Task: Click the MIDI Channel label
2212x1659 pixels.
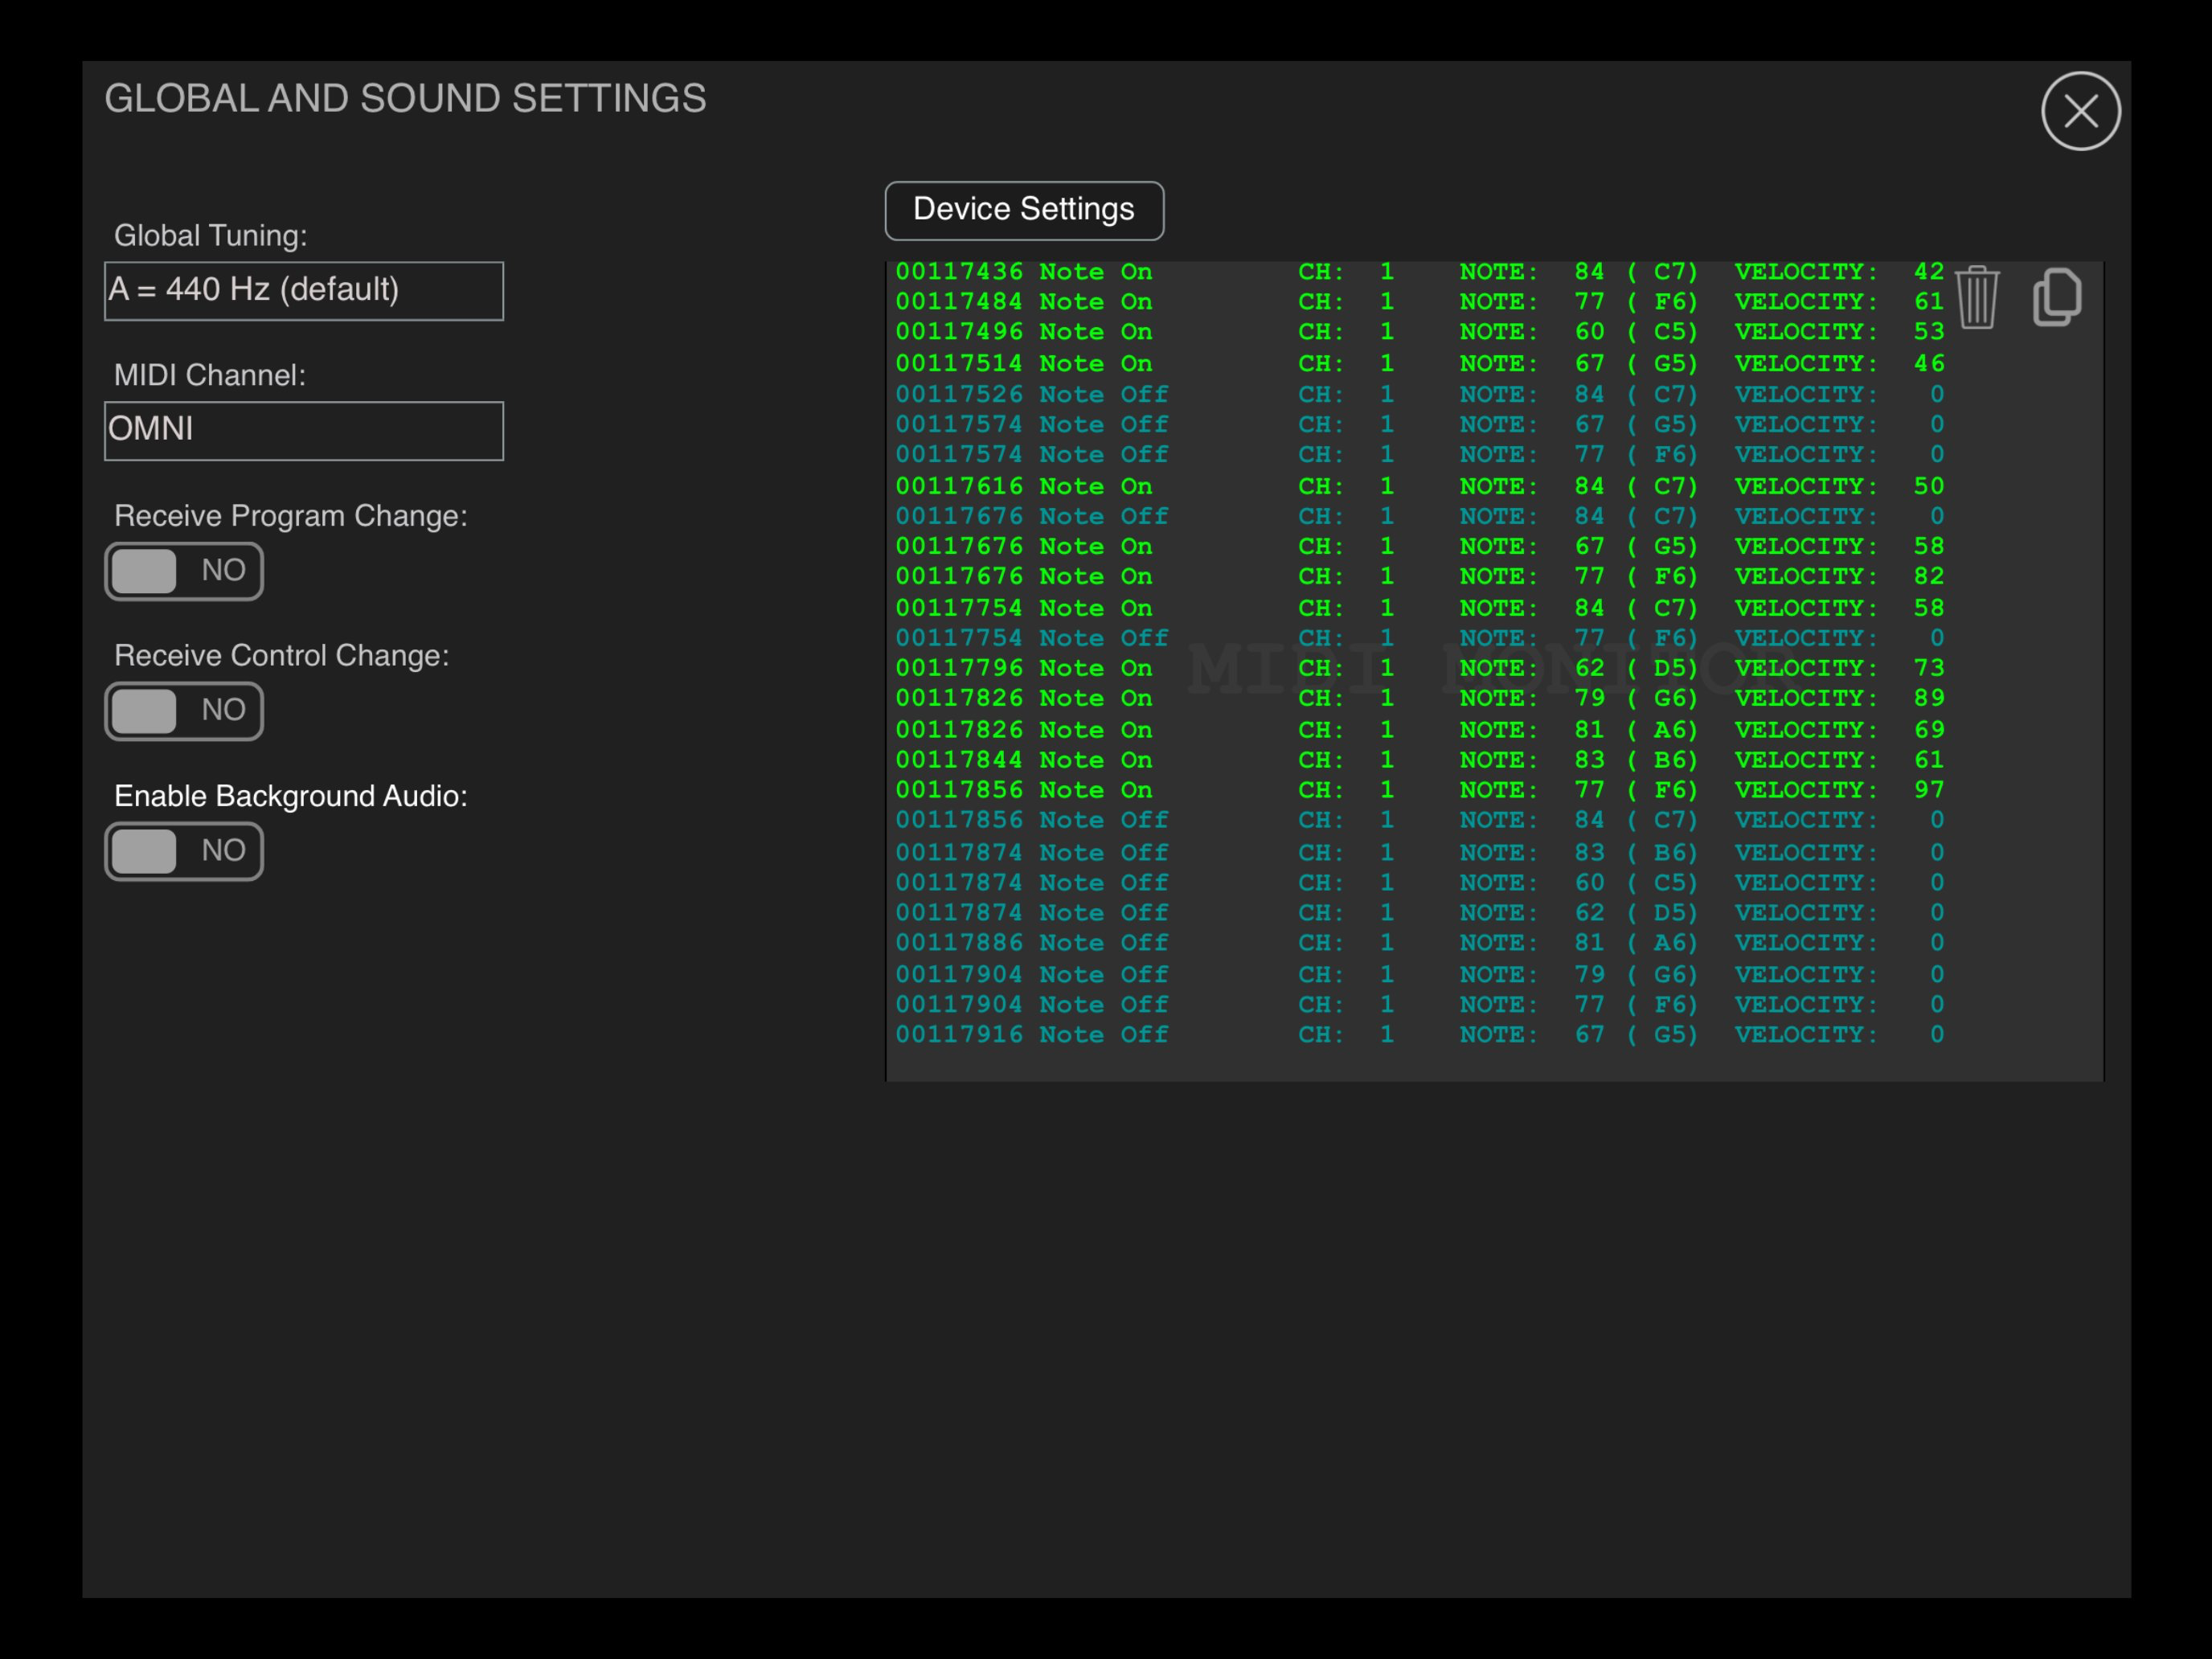Action: click(x=210, y=375)
